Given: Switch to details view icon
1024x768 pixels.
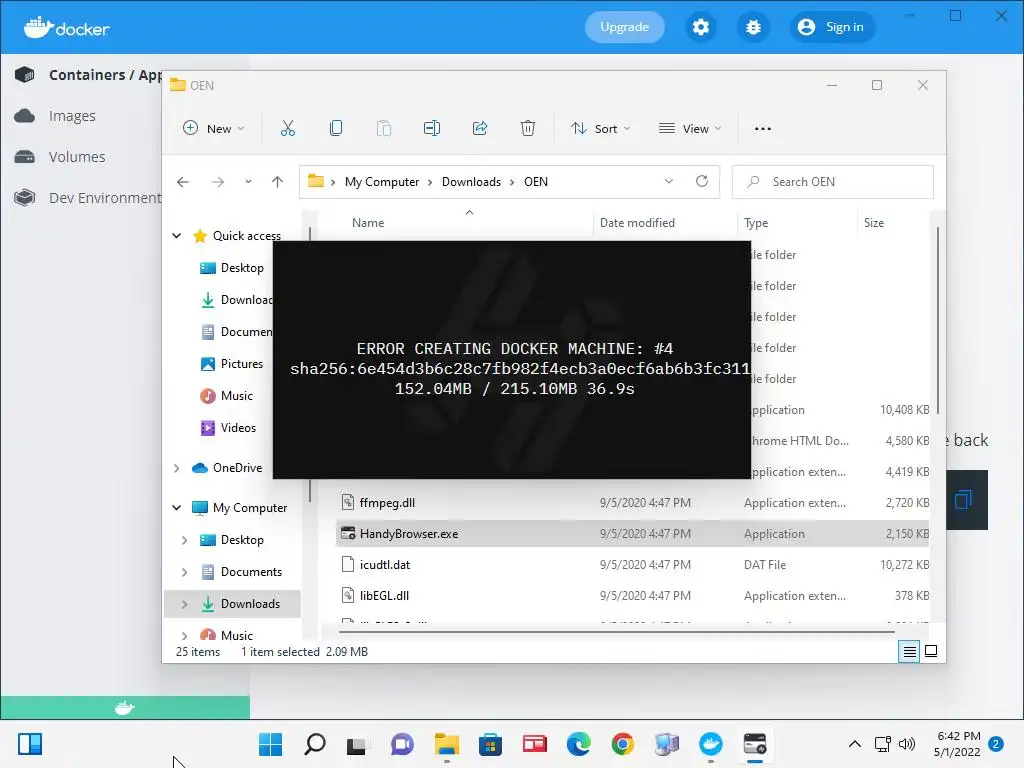Looking at the screenshot, I should pyautogui.click(x=909, y=652).
